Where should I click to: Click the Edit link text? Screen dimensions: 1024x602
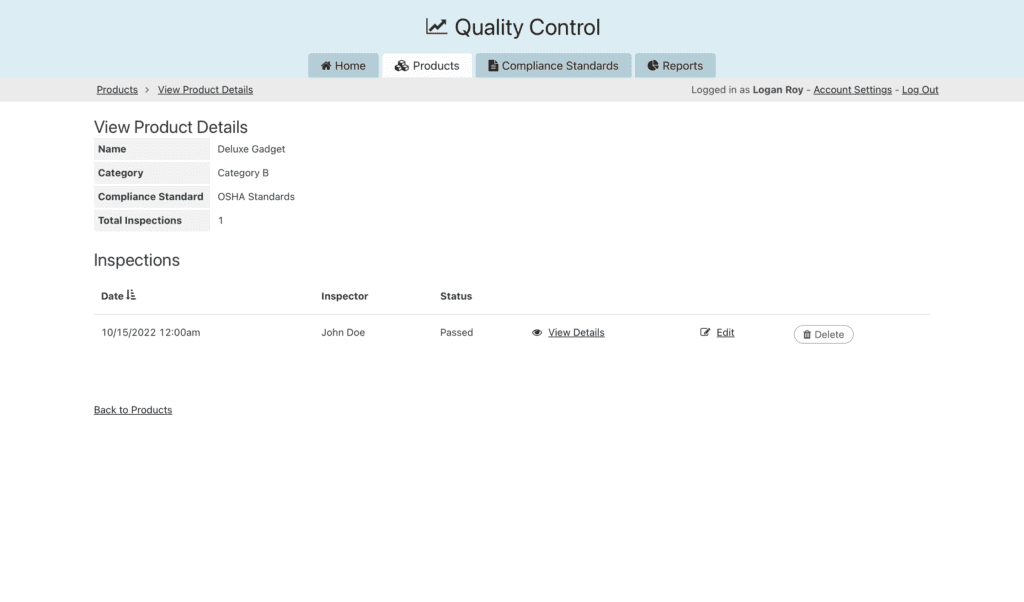point(725,333)
